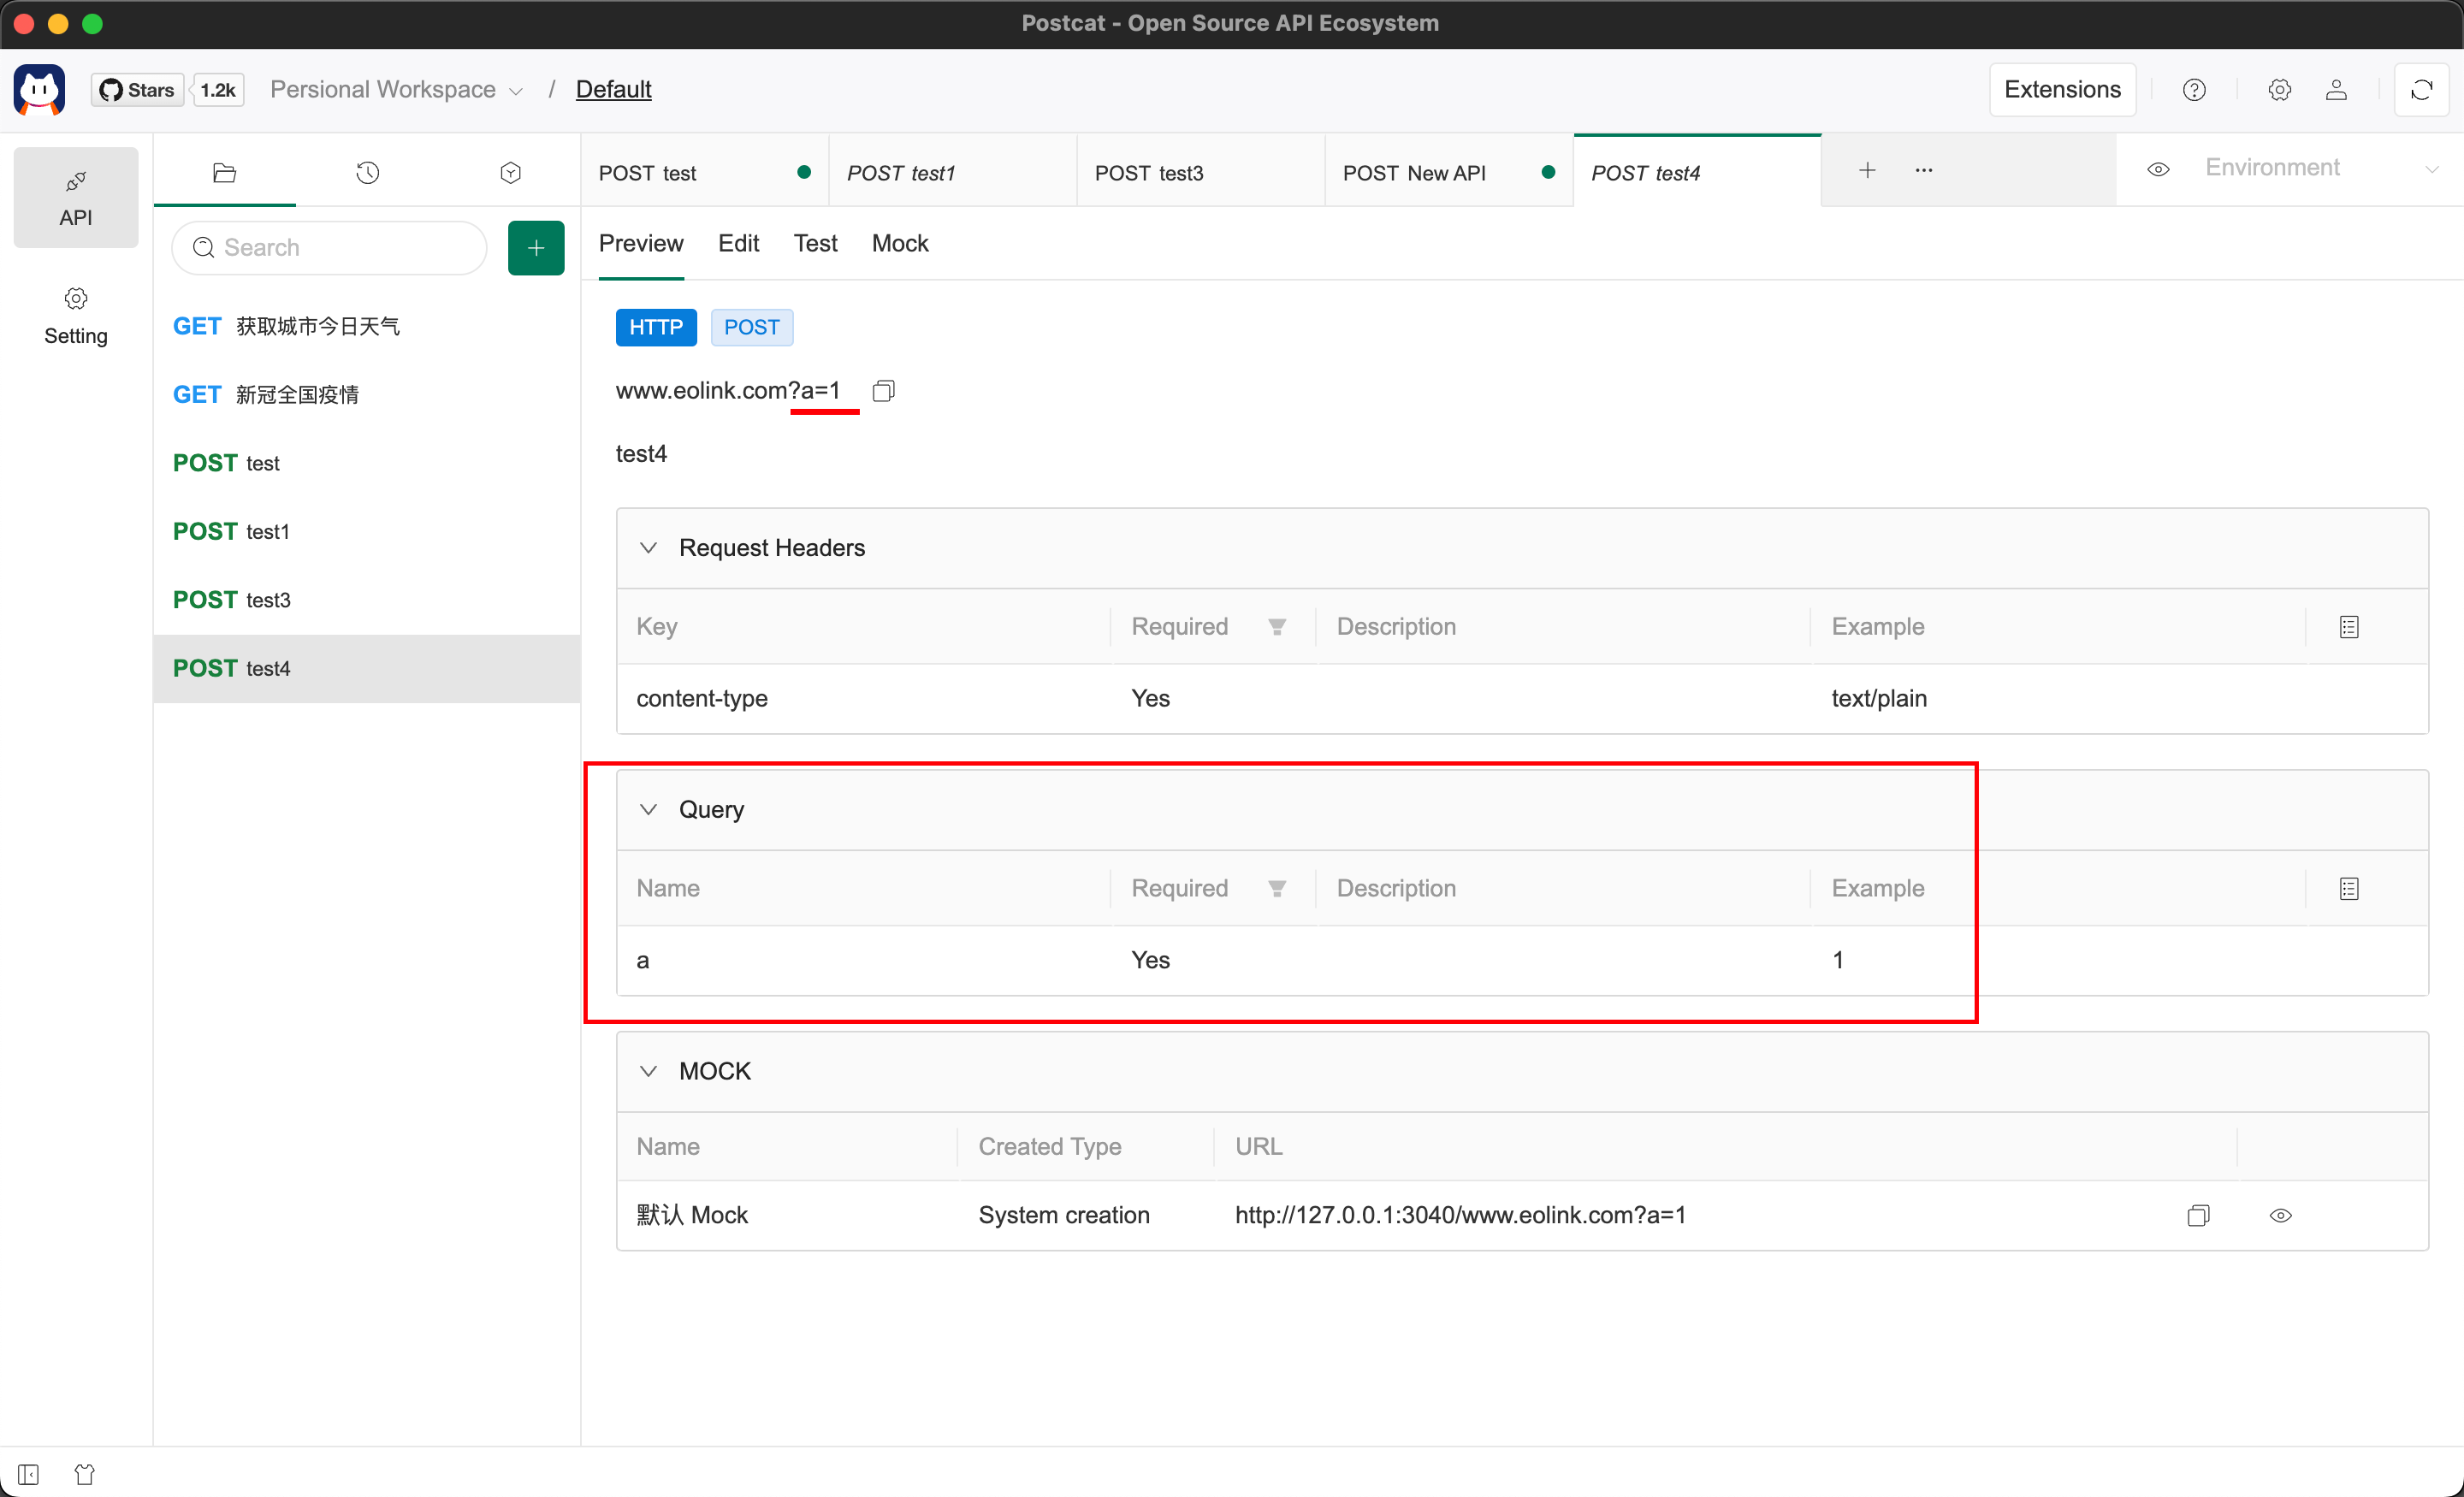Collapse the Query section
2464x1497 pixels.
pyautogui.click(x=648, y=809)
